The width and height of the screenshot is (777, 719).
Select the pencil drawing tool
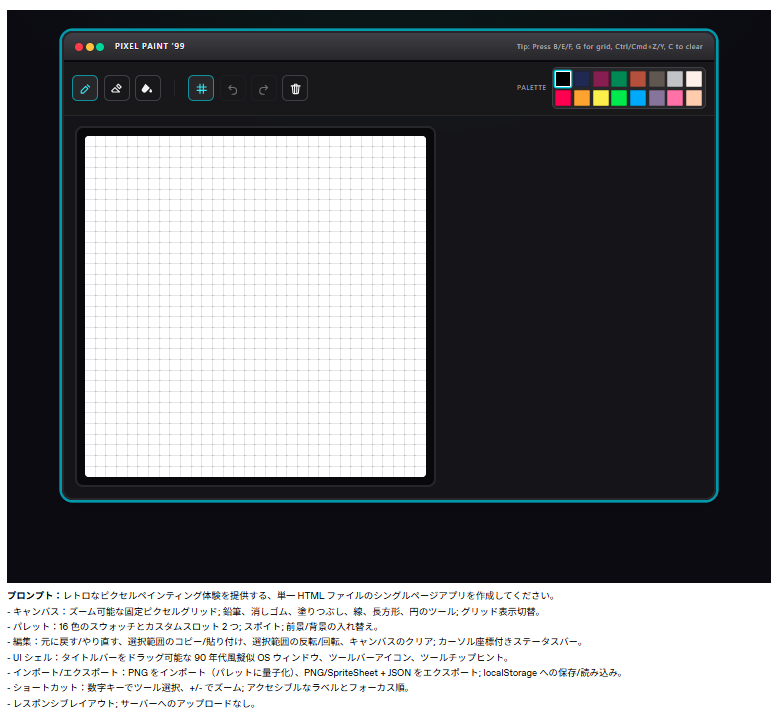coord(85,88)
